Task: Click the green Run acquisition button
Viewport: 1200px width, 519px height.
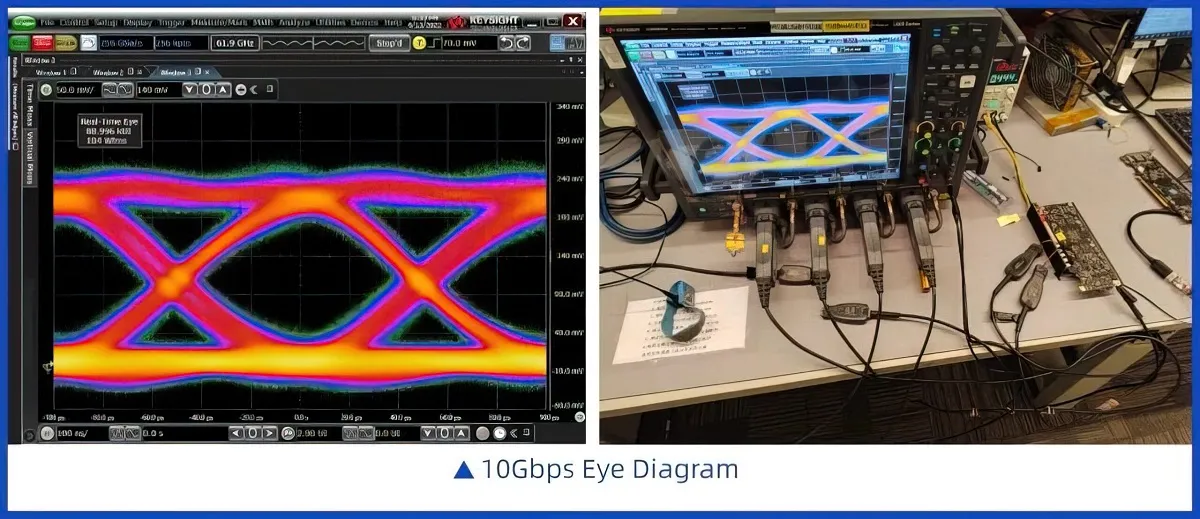Action: (x=18, y=43)
